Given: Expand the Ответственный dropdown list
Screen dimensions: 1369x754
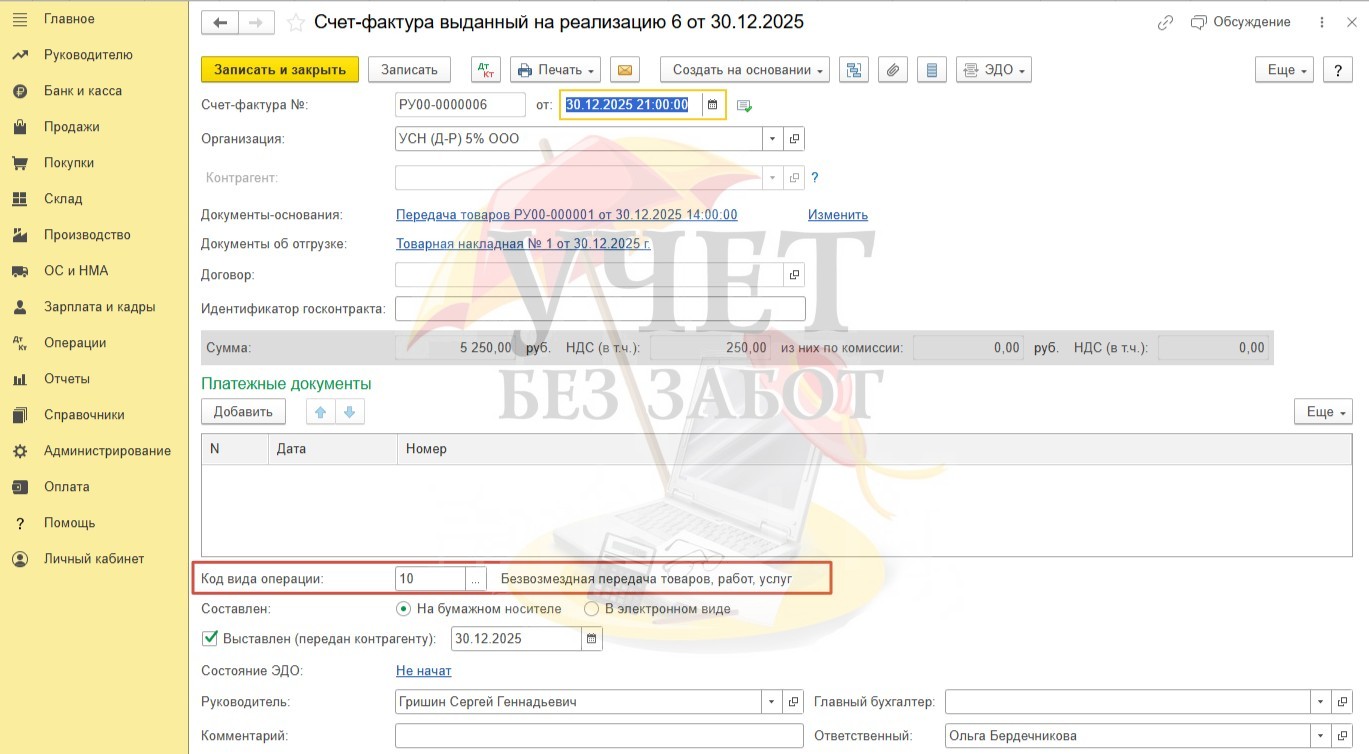Looking at the screenshot, I should pyautogui.click(x=1322, y=736).
